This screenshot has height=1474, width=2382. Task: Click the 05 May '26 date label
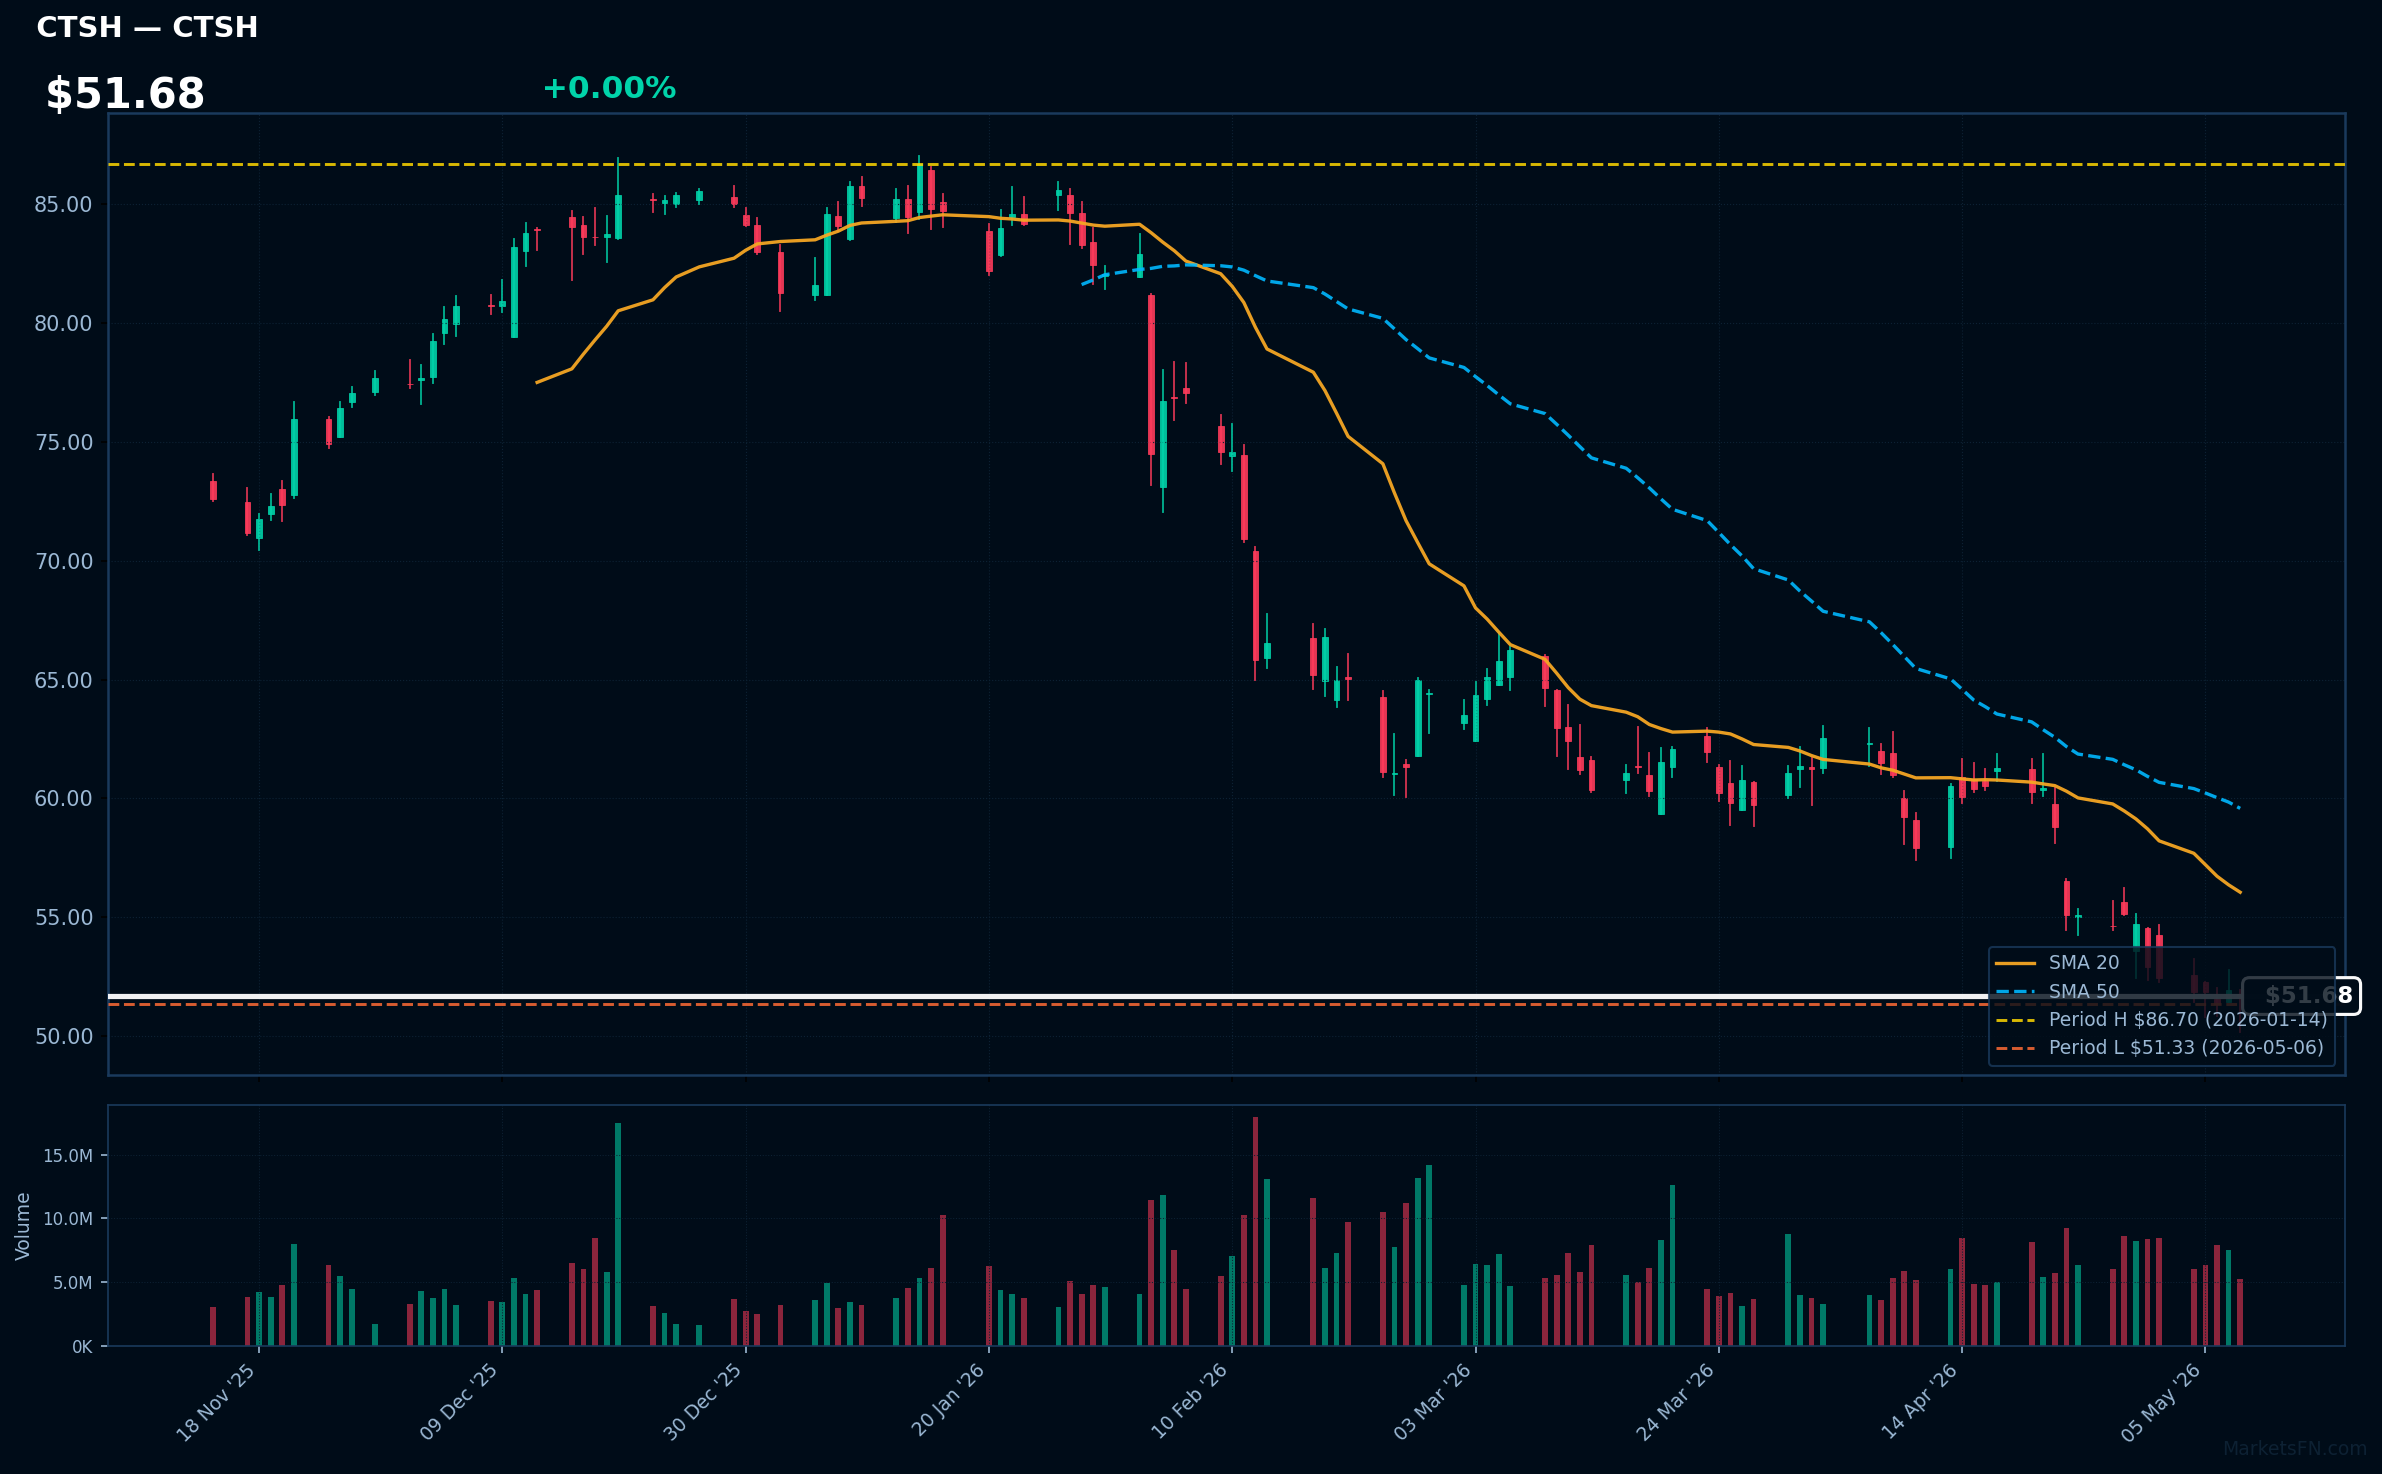[2162, 1402]
